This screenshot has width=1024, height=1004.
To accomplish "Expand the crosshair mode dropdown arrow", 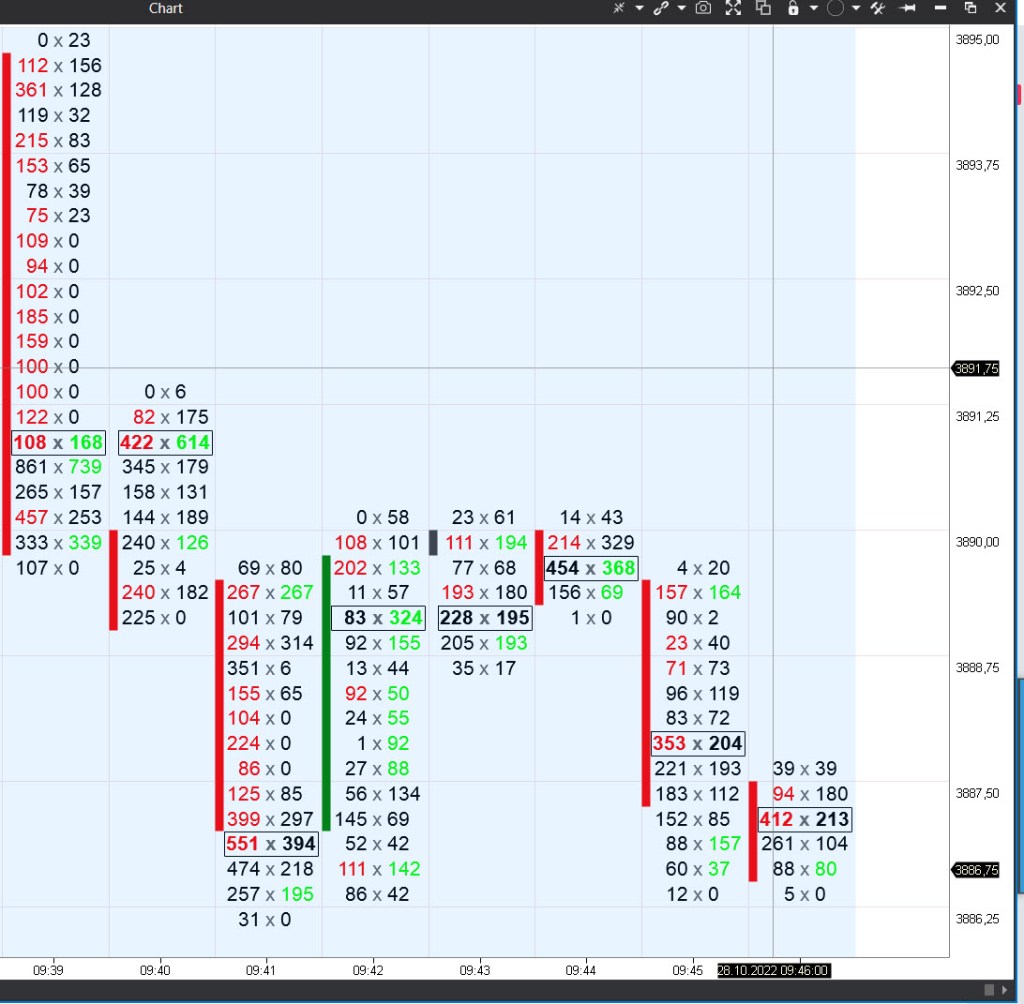I will [639, 8].
